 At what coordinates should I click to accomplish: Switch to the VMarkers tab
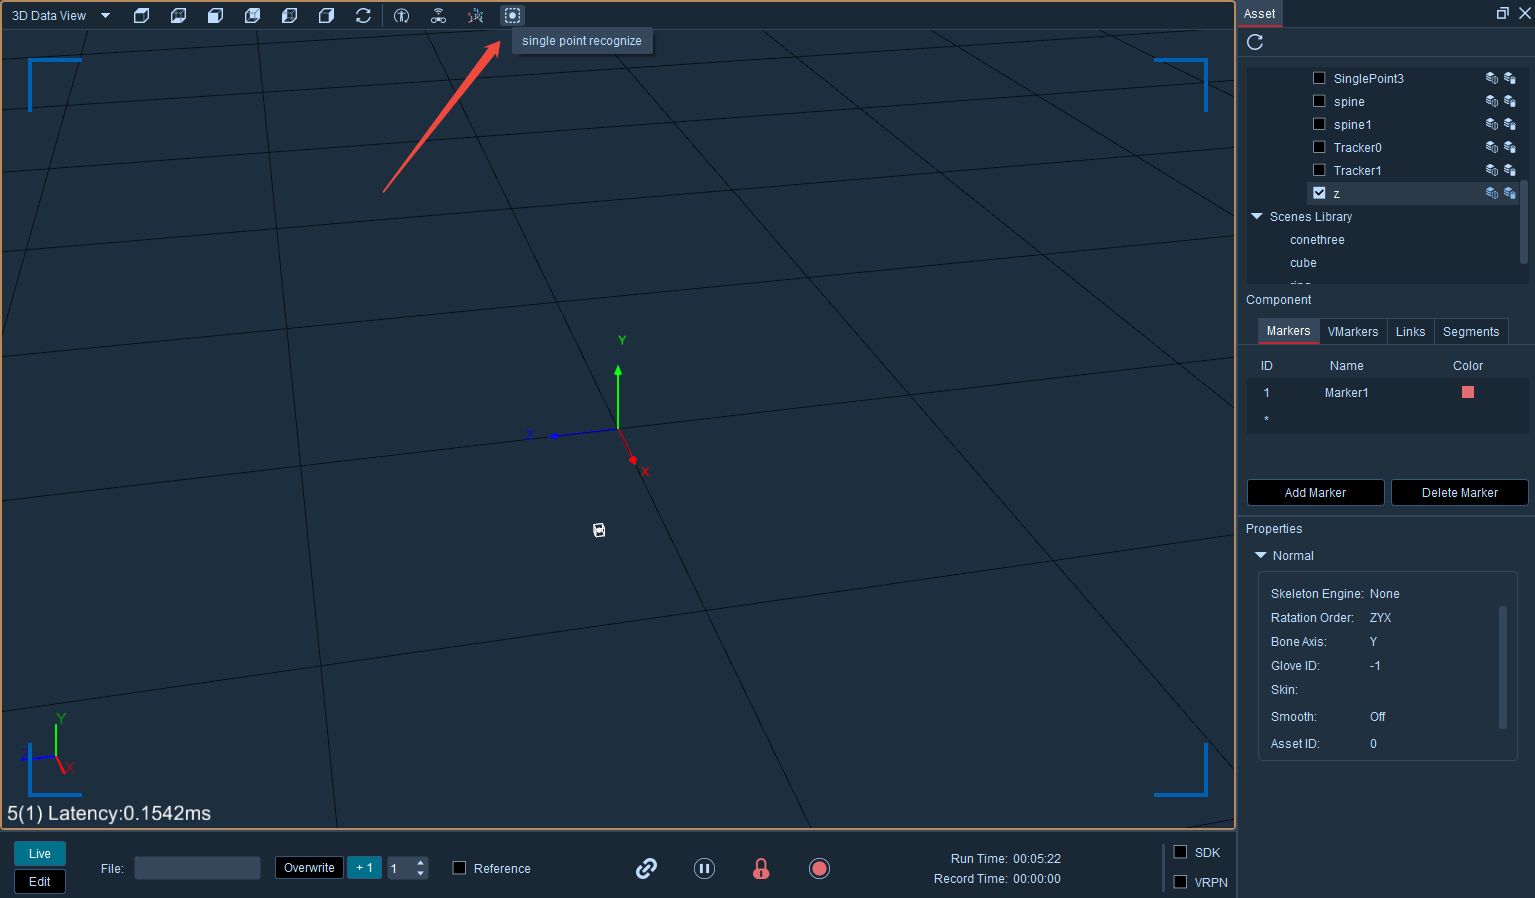pyautogui.click(x=1353, y=332)
